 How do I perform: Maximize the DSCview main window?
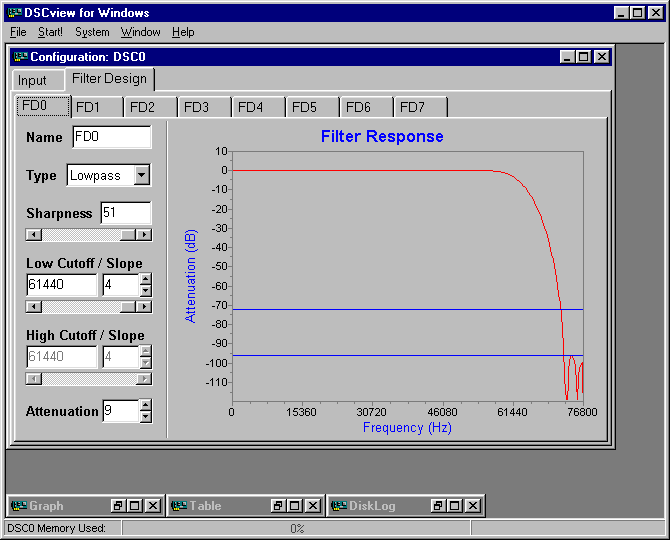pyautogui.click(x=638, y=13)
